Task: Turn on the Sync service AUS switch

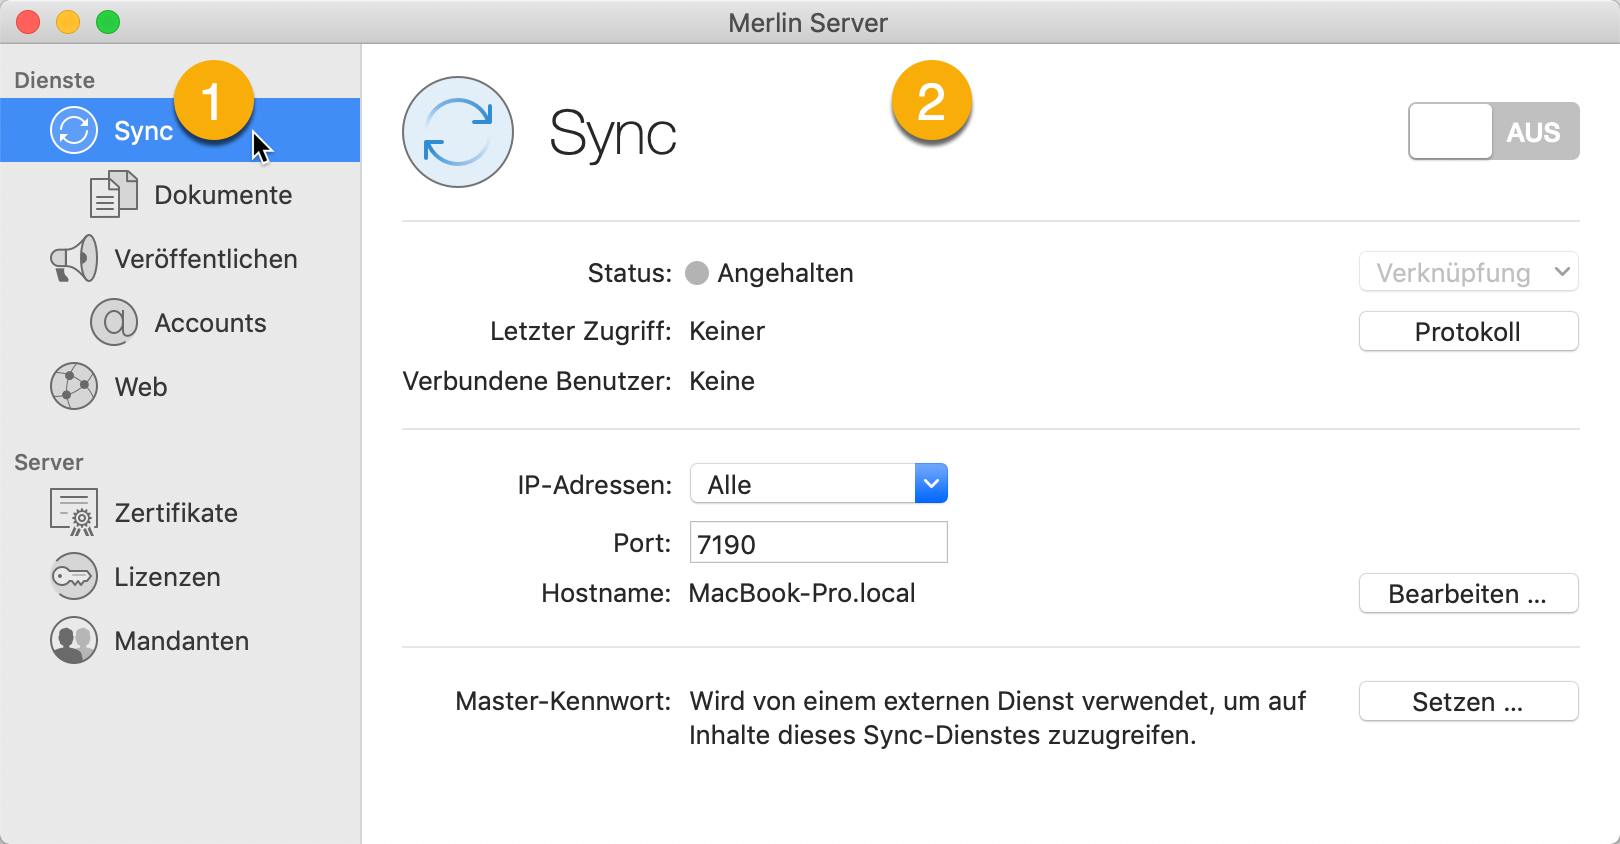Action: pos(1494,131)
